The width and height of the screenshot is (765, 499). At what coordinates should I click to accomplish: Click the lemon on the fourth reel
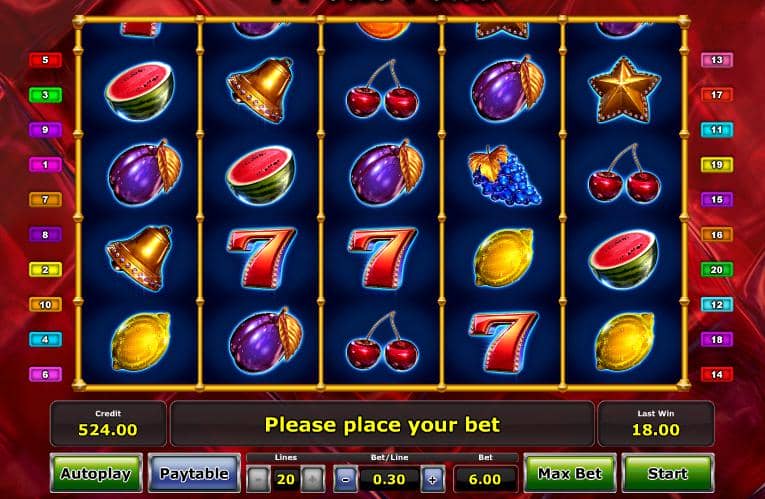tap(503, 258)
